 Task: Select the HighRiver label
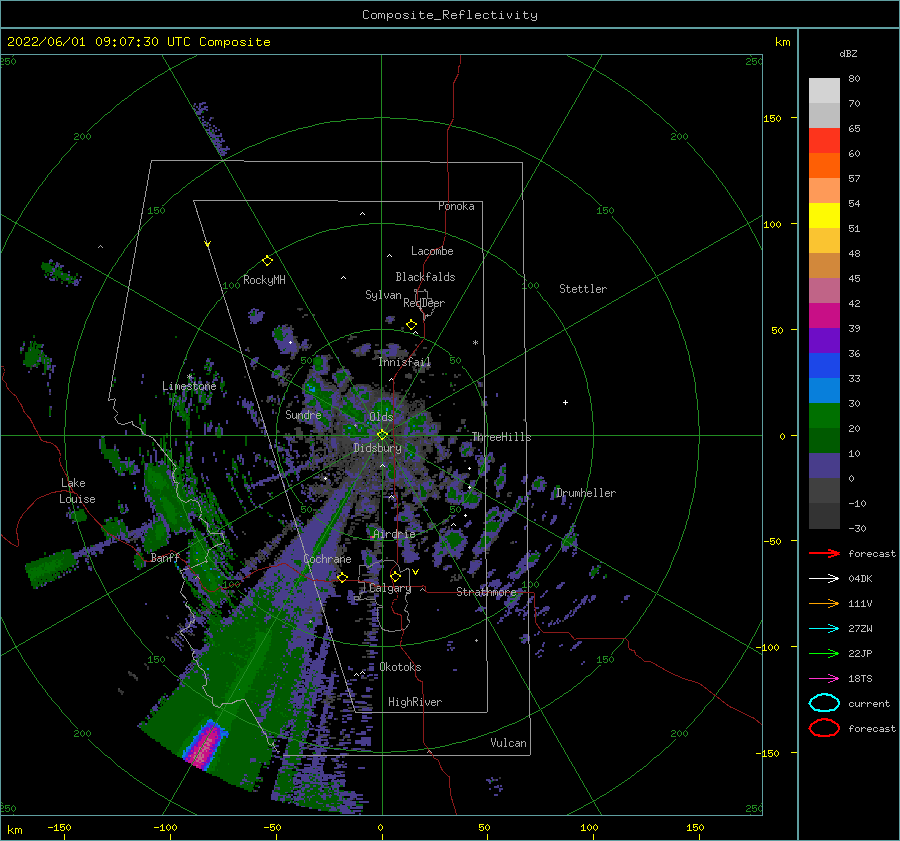pyautogui.click(x=415, y=702)
